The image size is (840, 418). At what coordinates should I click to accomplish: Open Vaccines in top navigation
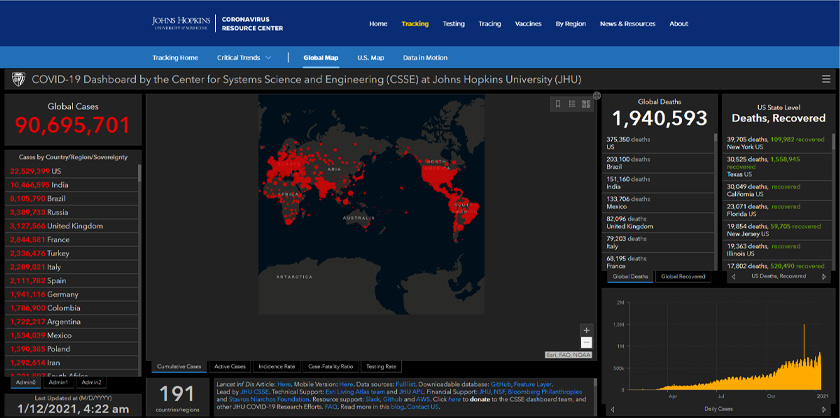(x=528, y=23)
